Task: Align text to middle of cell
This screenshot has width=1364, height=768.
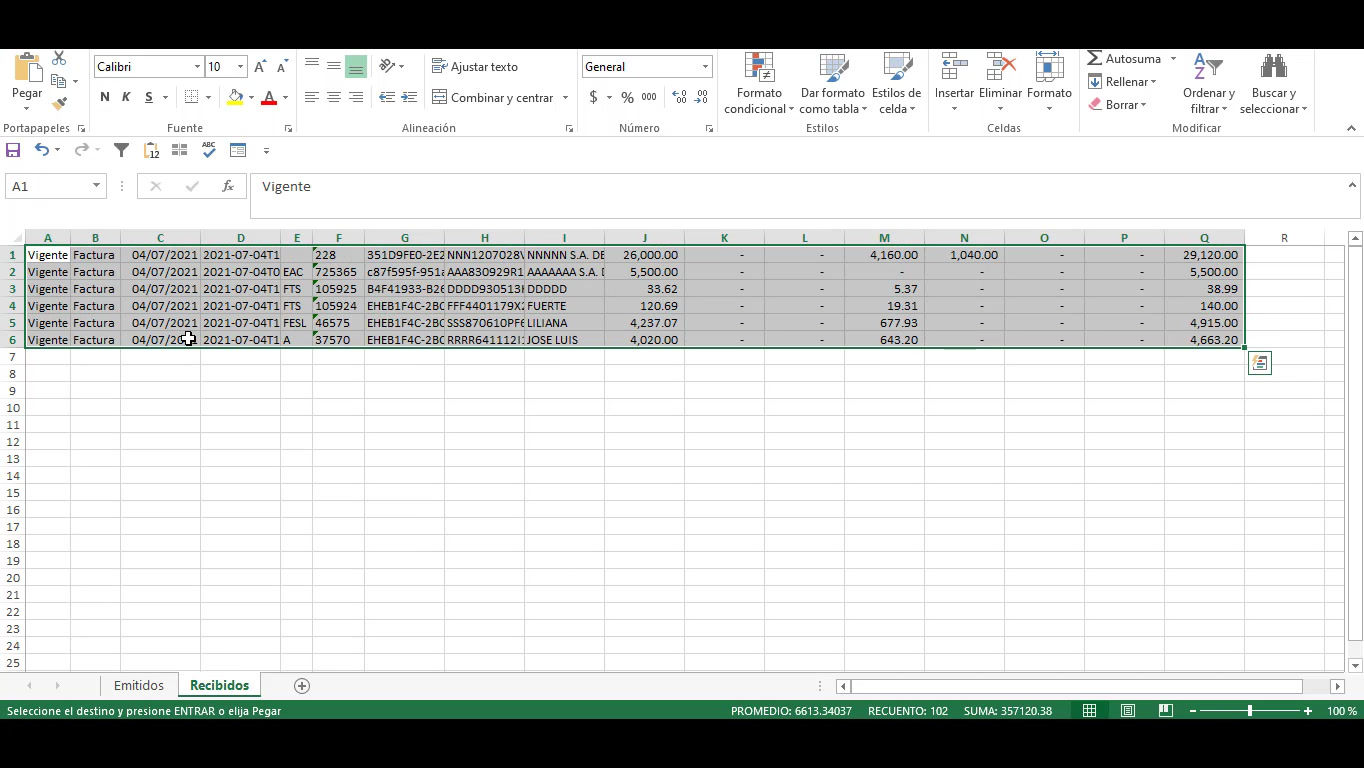Action: (334, 66)
